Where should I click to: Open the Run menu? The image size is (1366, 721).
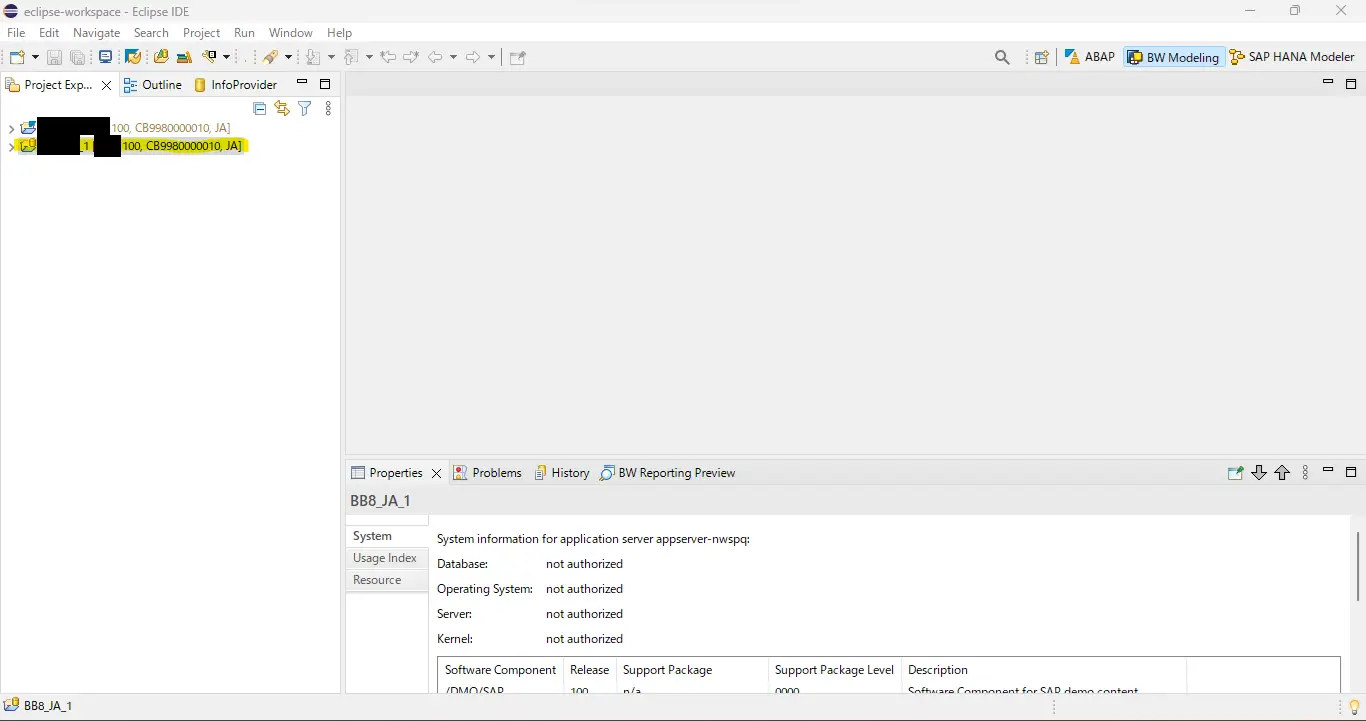click(244, 33)
